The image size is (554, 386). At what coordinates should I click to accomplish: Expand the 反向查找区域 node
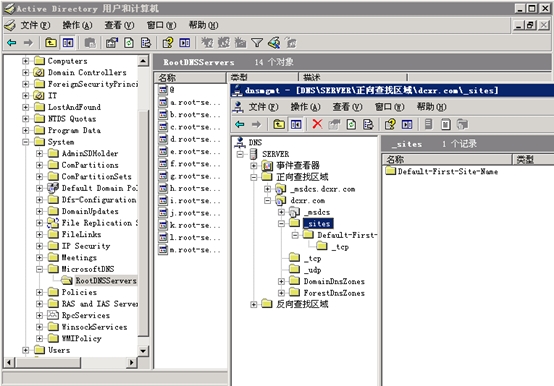click(x=253, y=304)
